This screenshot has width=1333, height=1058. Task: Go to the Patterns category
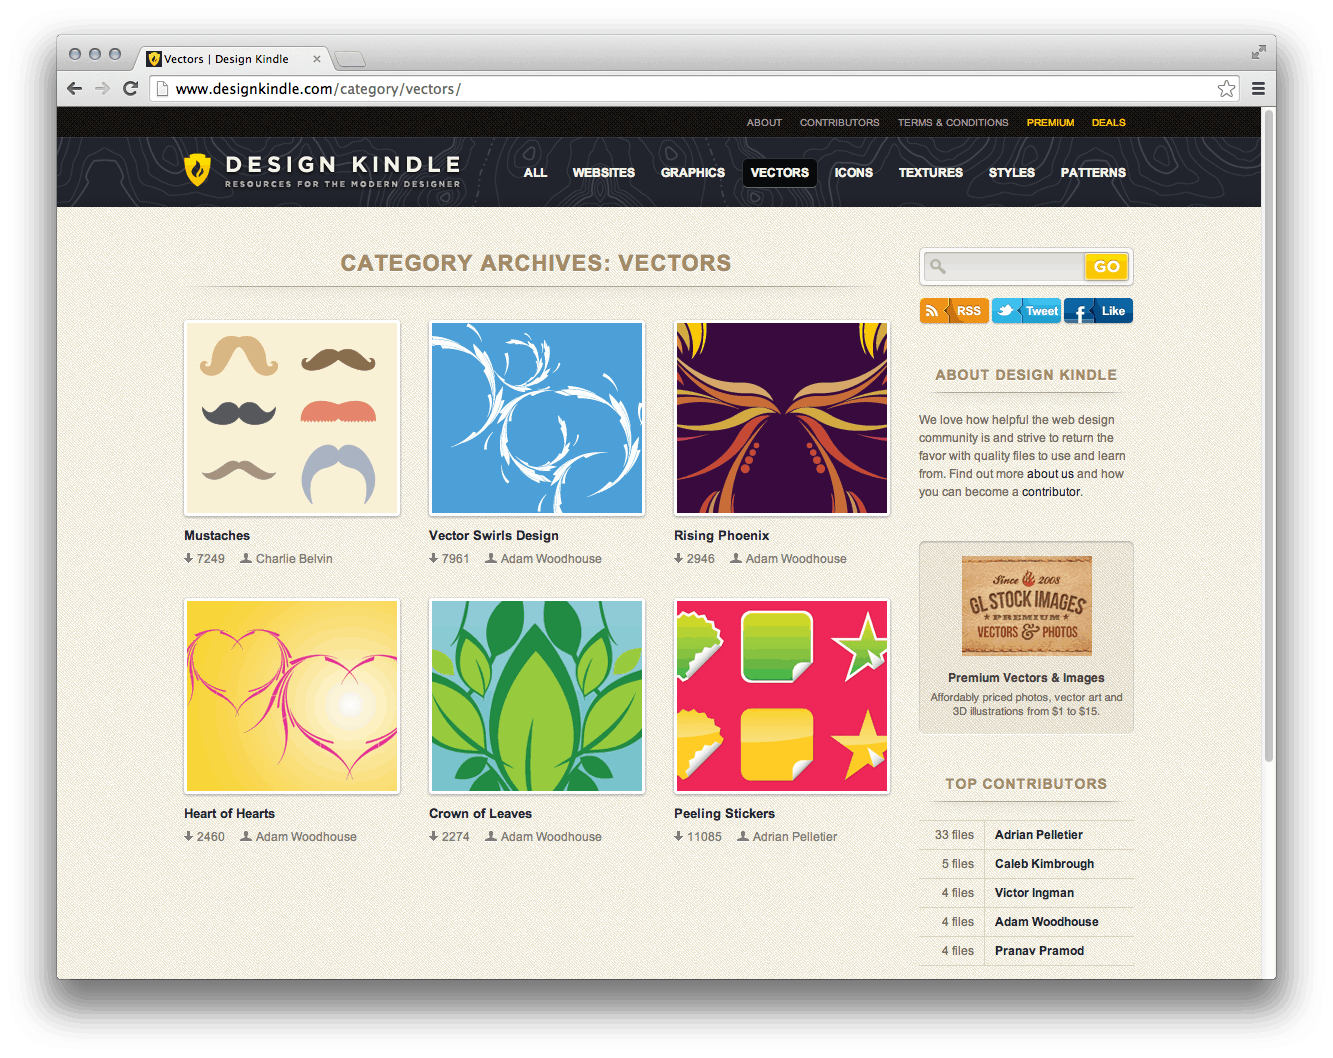[1092, 173]
